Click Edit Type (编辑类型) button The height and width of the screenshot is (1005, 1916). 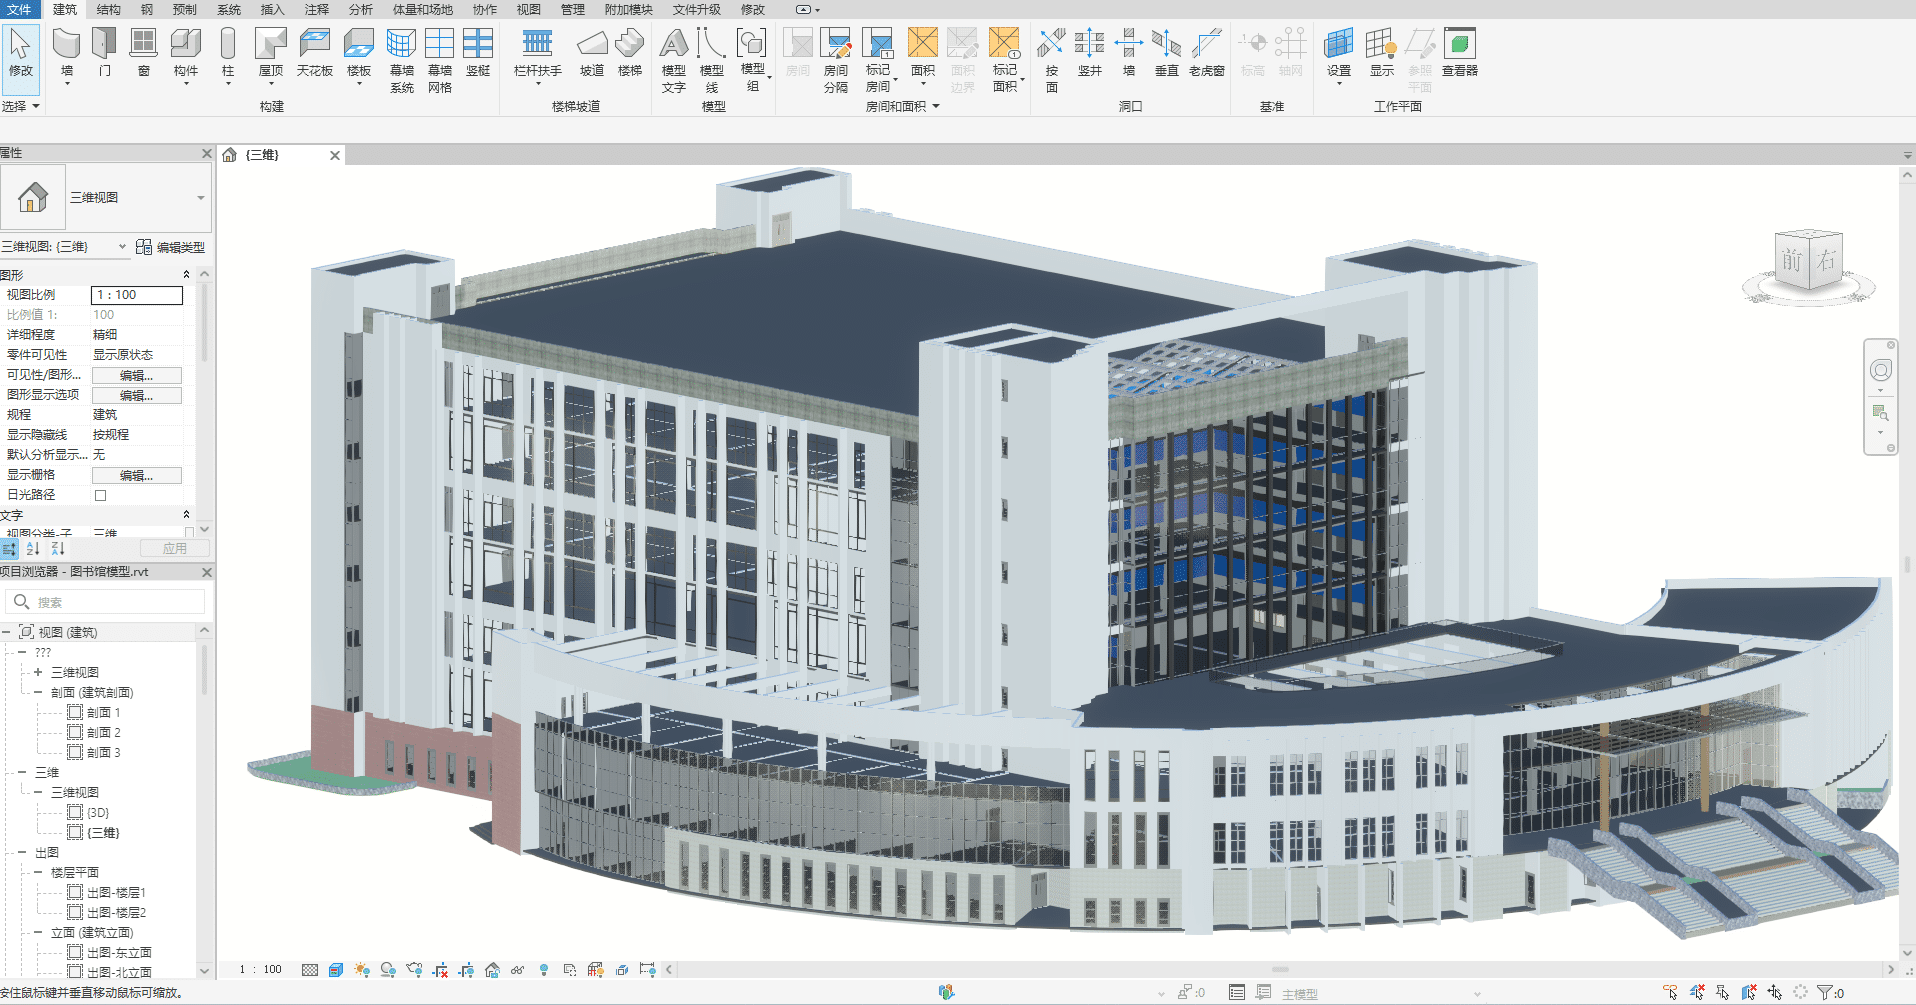(x=171, y=247)
